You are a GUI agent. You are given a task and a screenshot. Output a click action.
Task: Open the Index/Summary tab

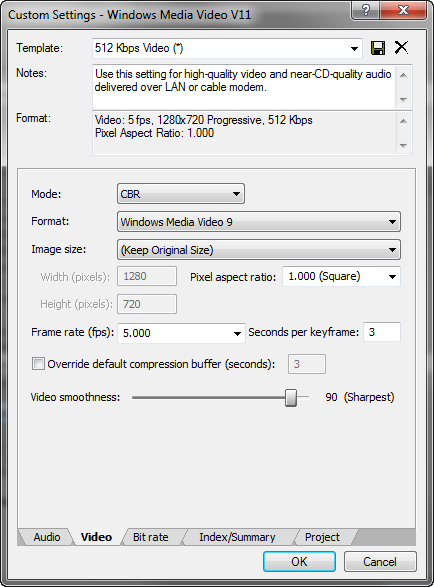(237, 537)
